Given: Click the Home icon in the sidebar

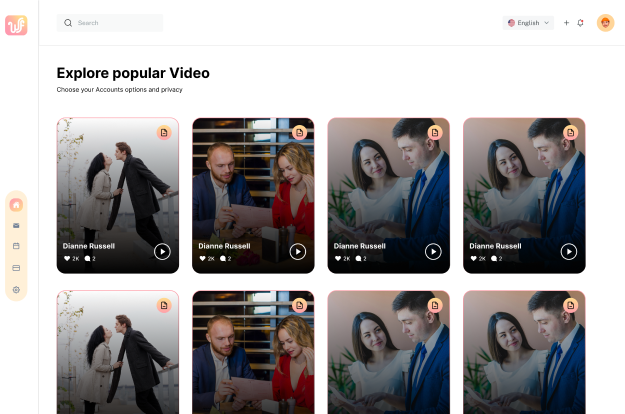Looking at the screenshot, I should click(x=16, y=205).
